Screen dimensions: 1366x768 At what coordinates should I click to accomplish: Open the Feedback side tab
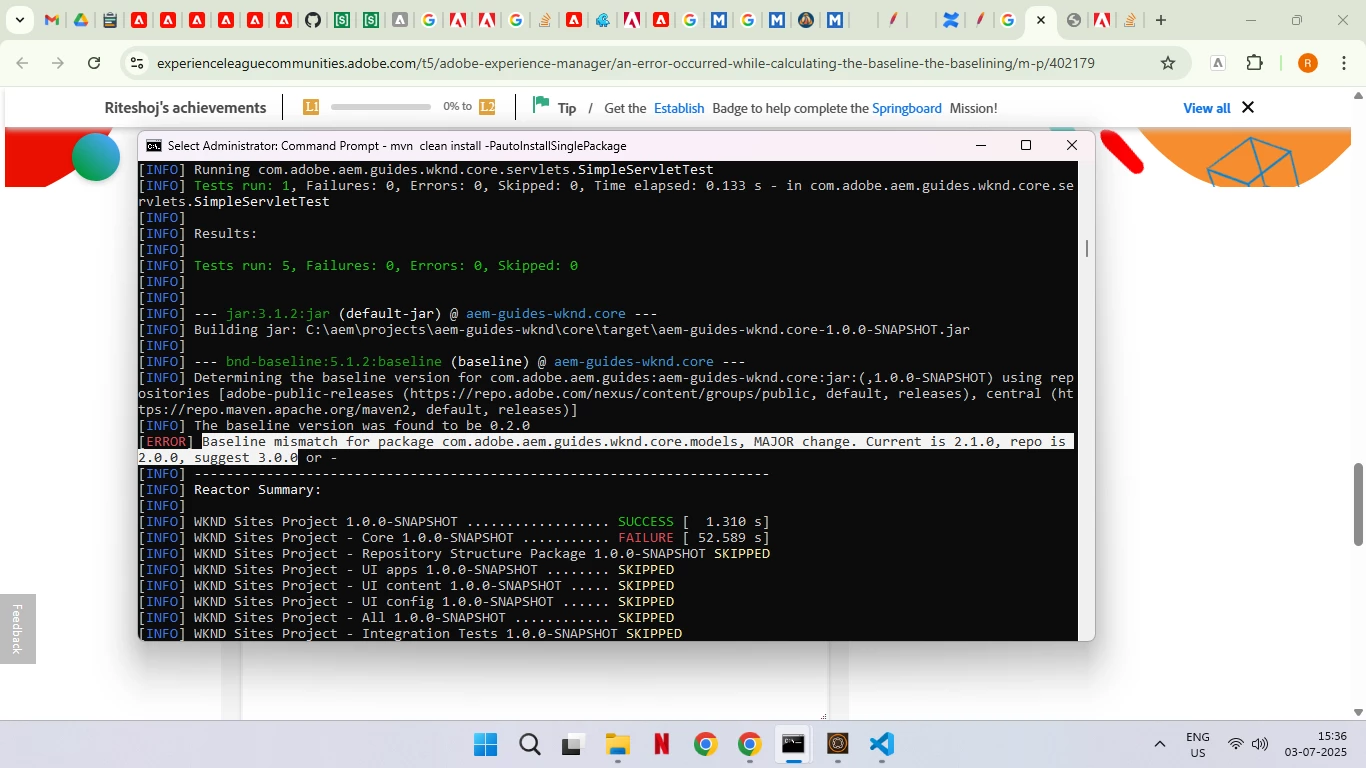point(17,629)
